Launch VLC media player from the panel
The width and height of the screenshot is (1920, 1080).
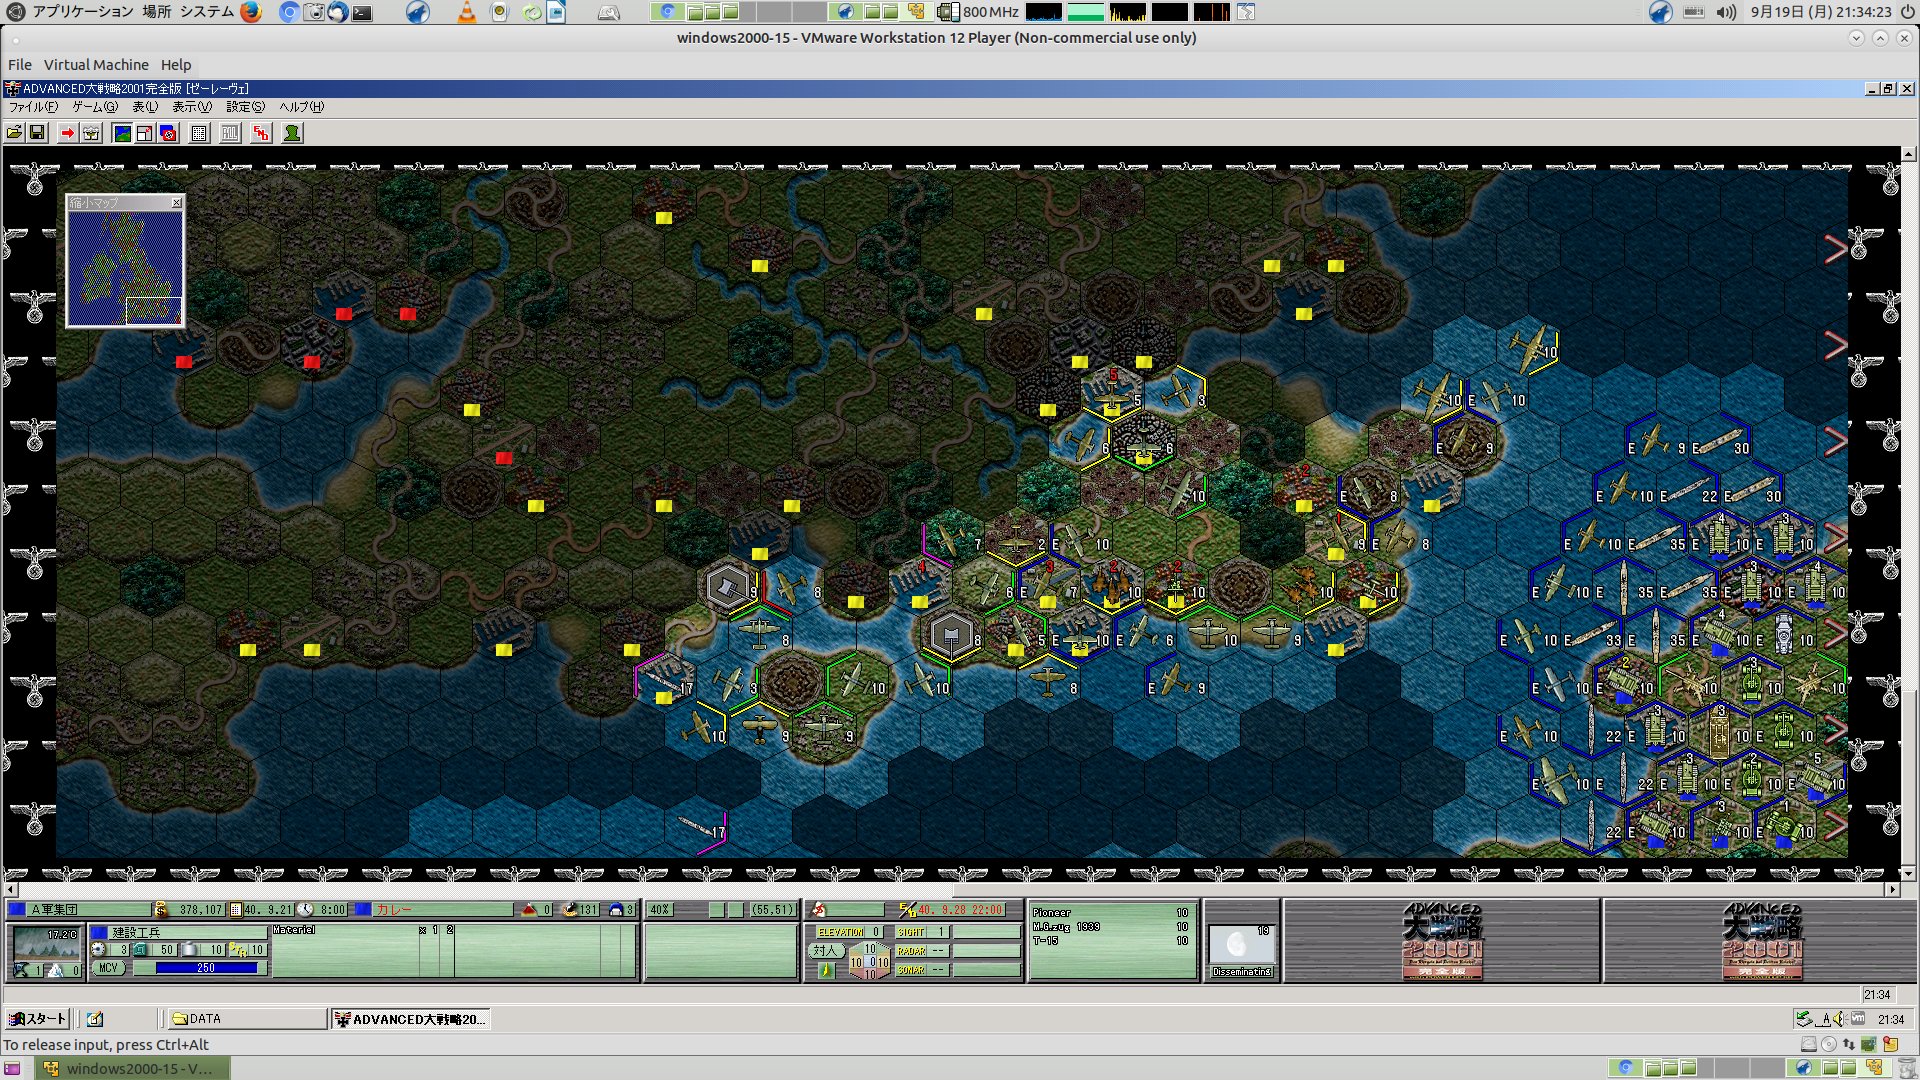(466, 12)
